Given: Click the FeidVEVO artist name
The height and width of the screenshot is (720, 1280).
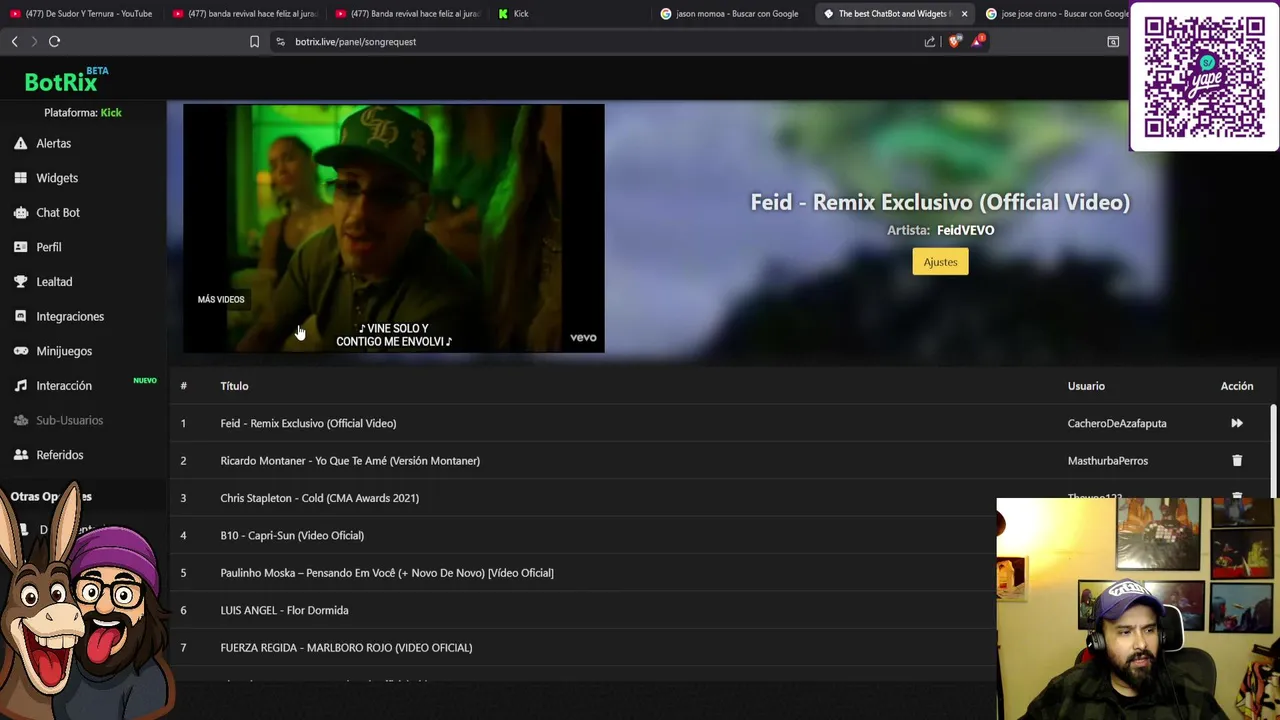Looking at the screenshot, I should (965, 230).
